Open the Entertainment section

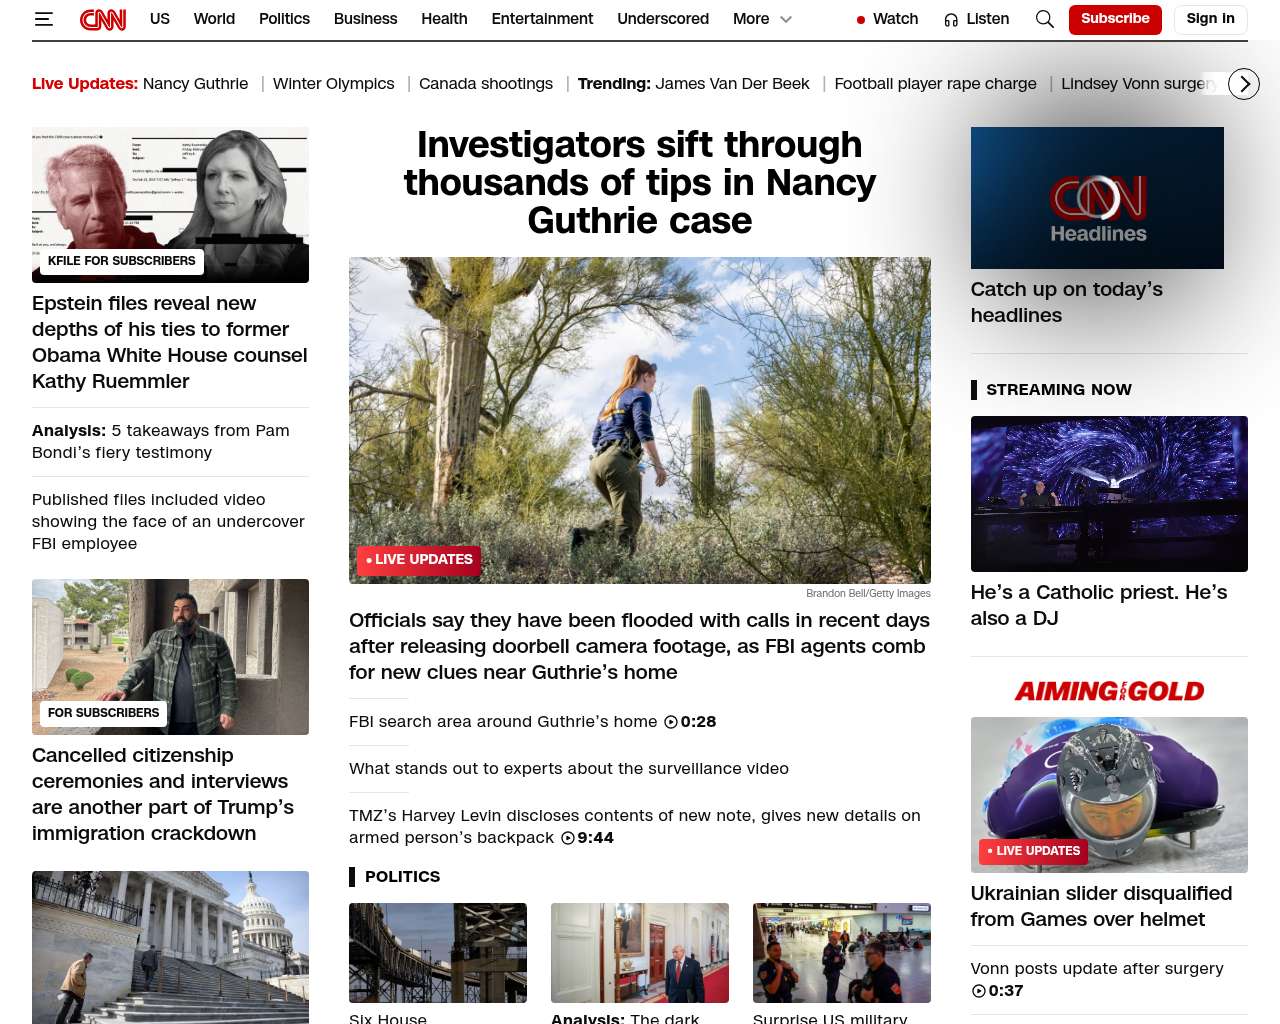tap(542, 19)
